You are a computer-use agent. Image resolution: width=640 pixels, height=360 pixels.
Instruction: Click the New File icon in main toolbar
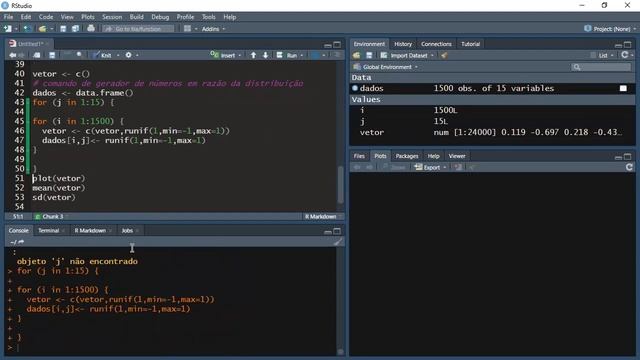7,29
